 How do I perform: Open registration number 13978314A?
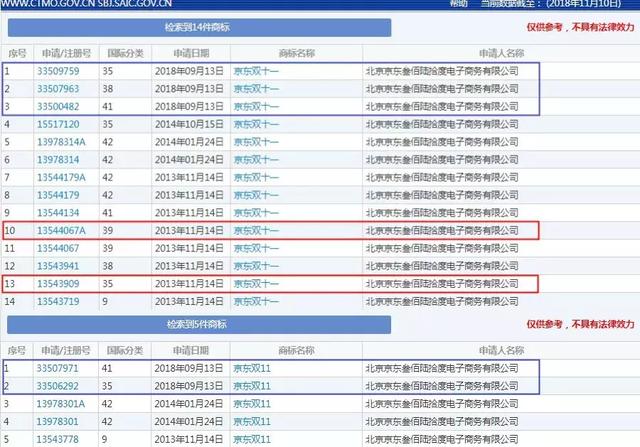coord(61,142)
